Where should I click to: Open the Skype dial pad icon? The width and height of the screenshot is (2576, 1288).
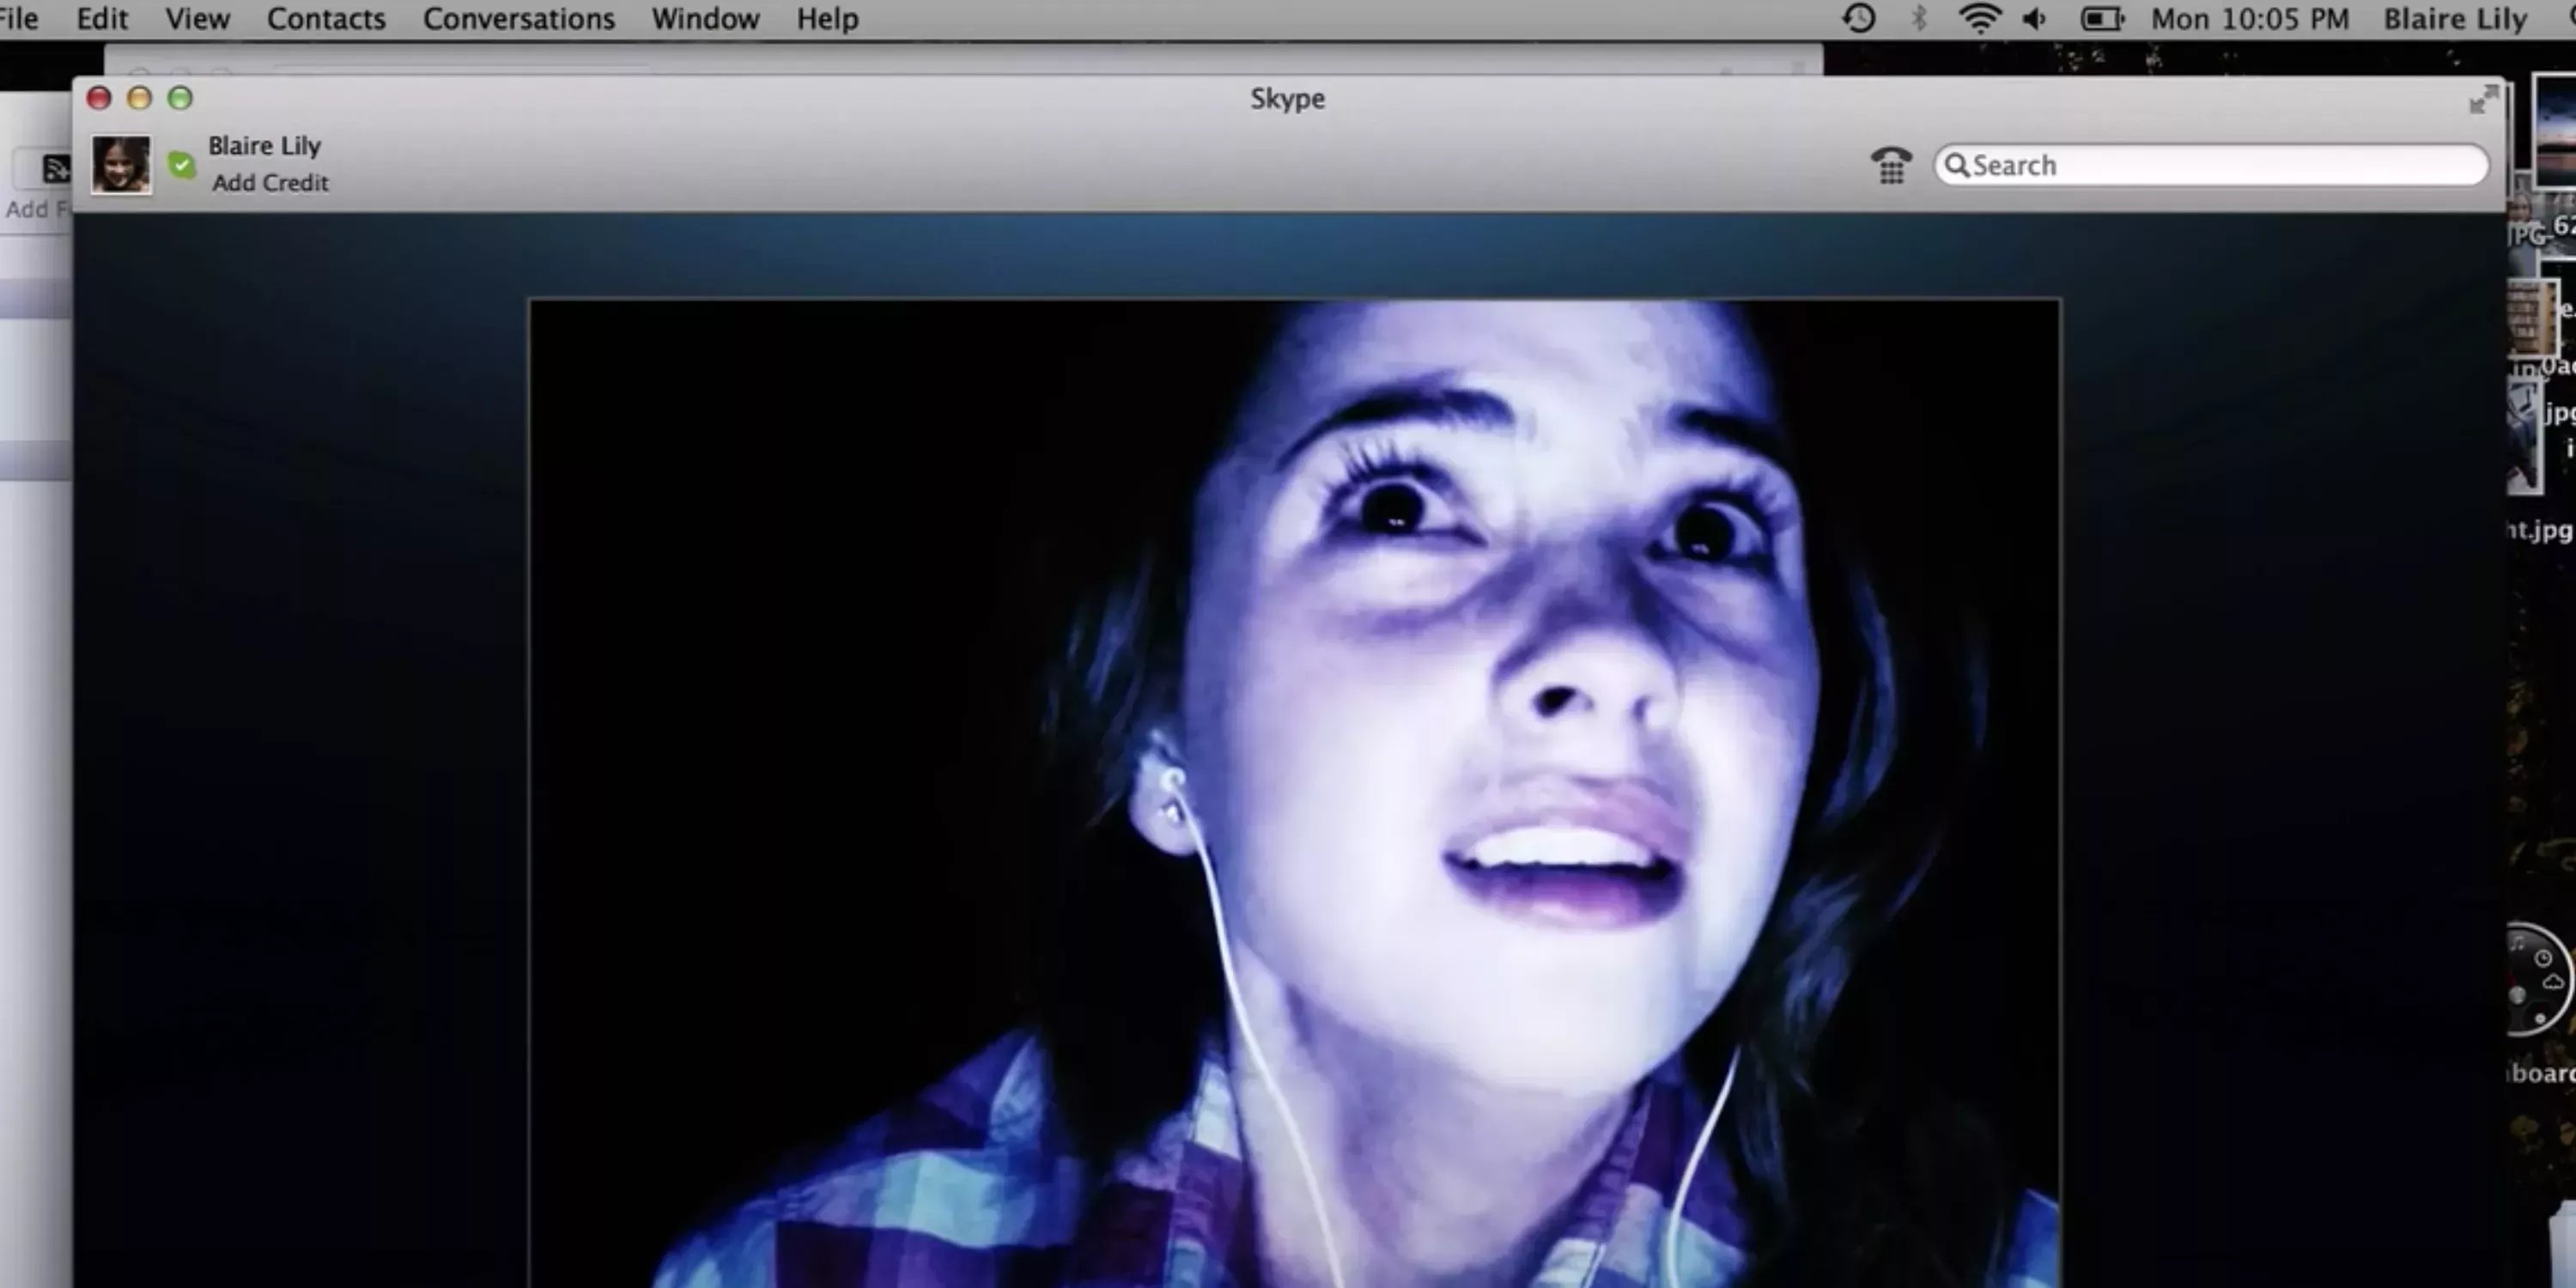pyautogui.click(x=1890, y=165)
